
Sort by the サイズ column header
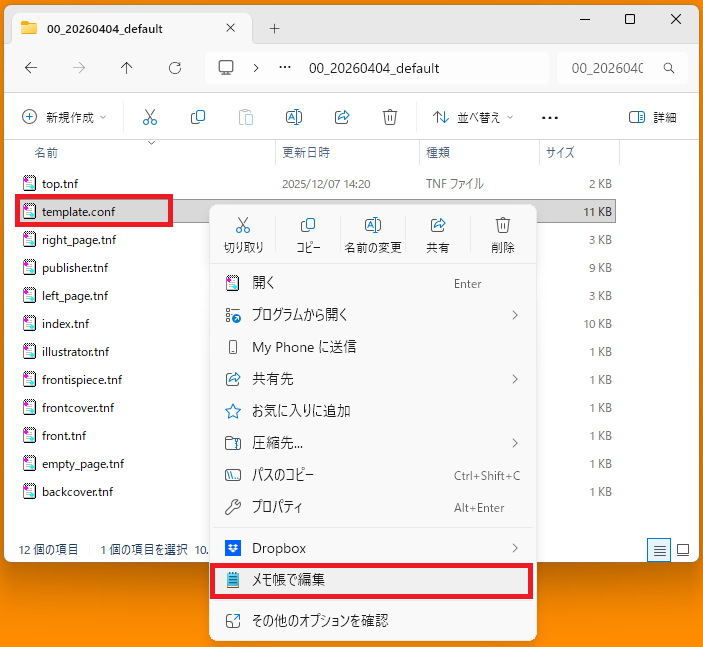560,153
